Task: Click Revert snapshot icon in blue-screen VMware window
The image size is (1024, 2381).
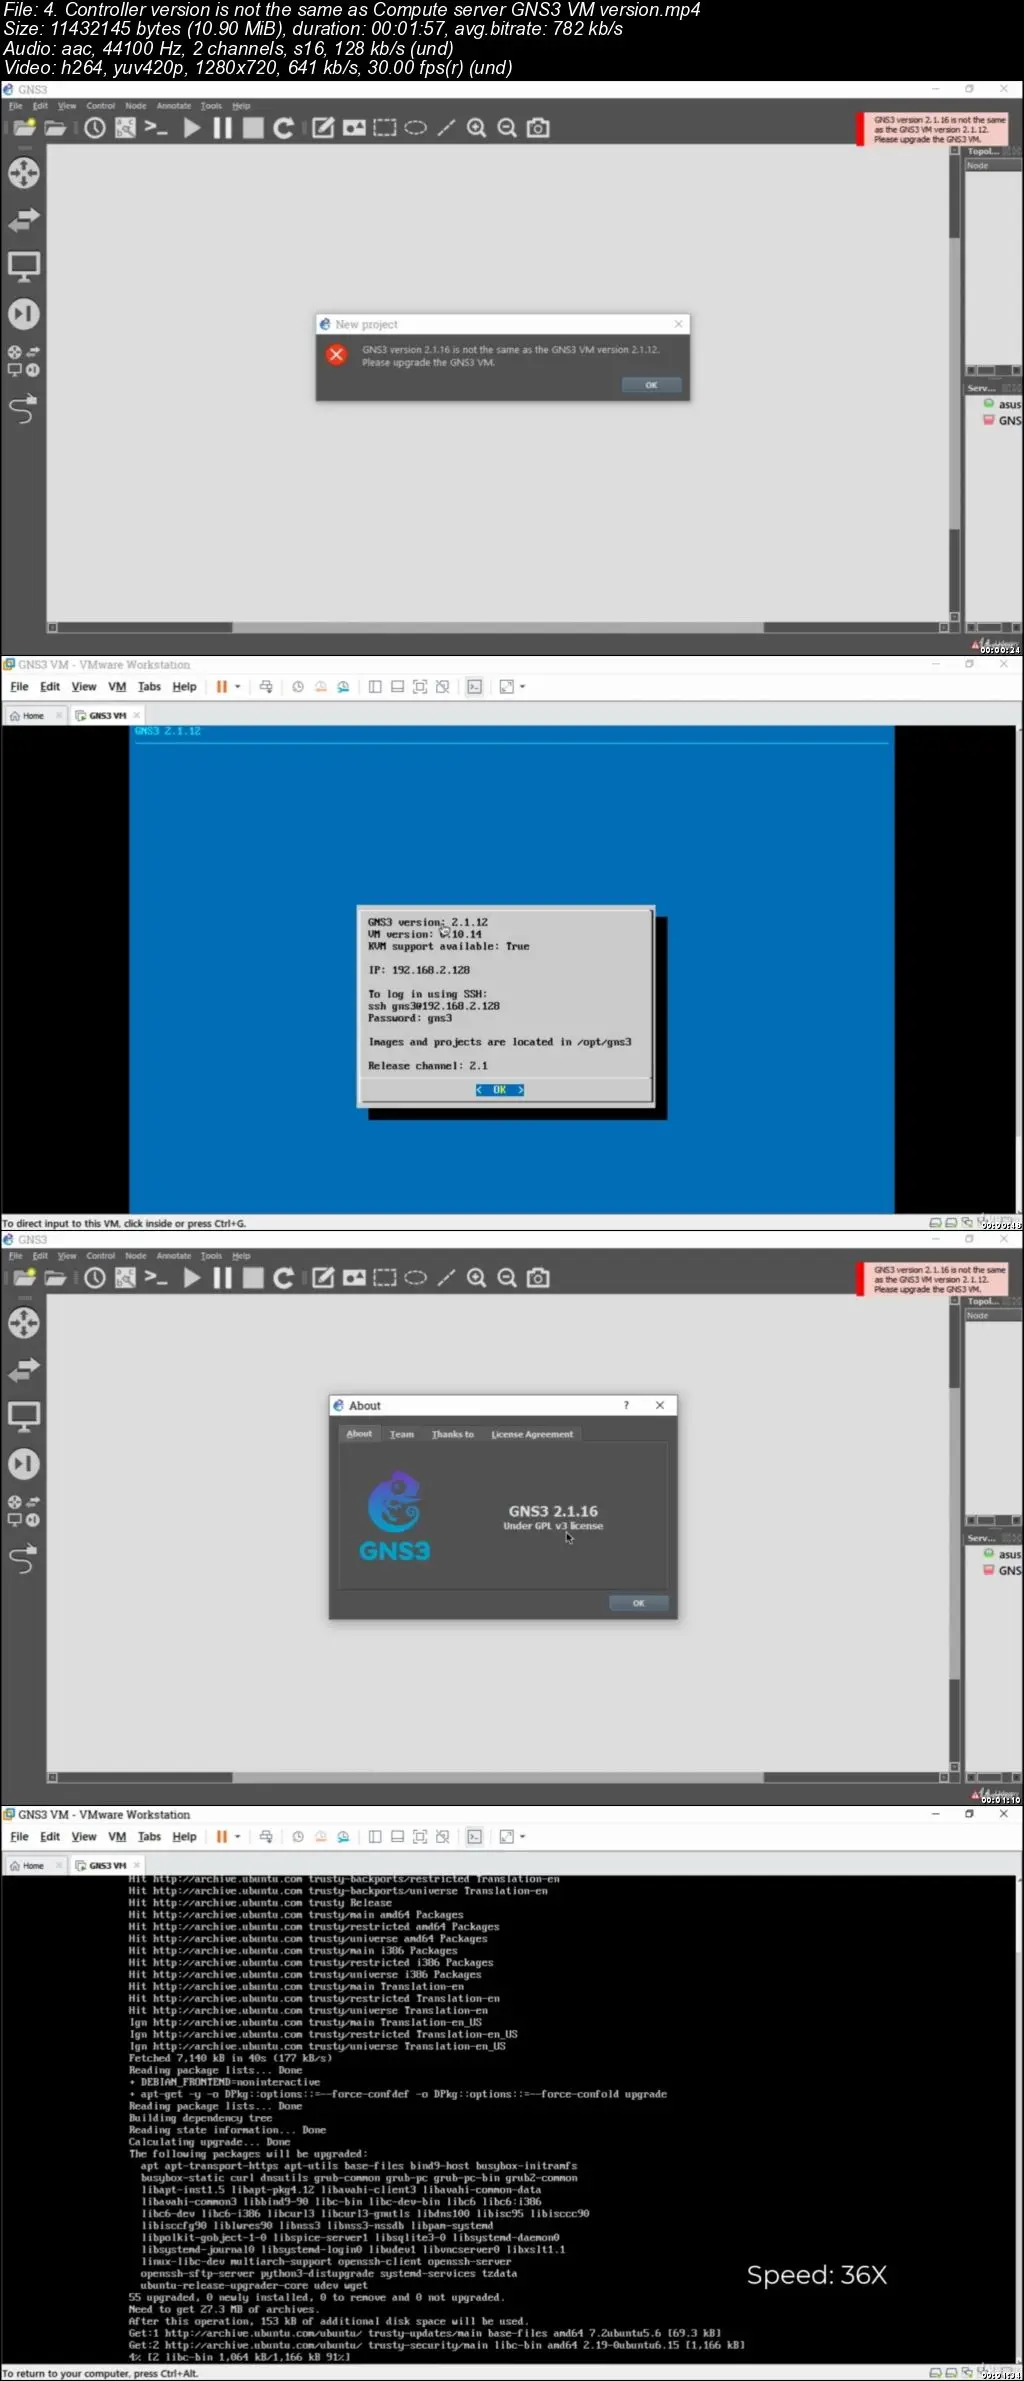Action: point(321,687)
